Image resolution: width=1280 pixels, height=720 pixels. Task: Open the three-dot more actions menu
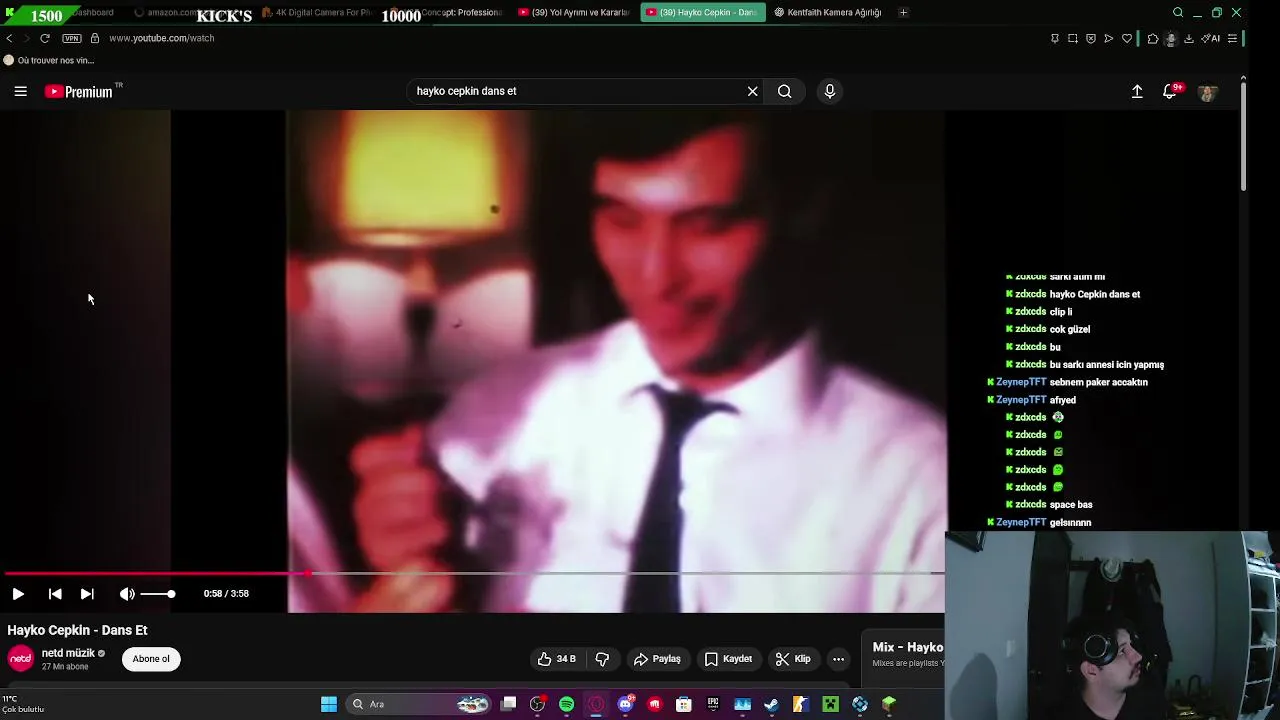839,659
